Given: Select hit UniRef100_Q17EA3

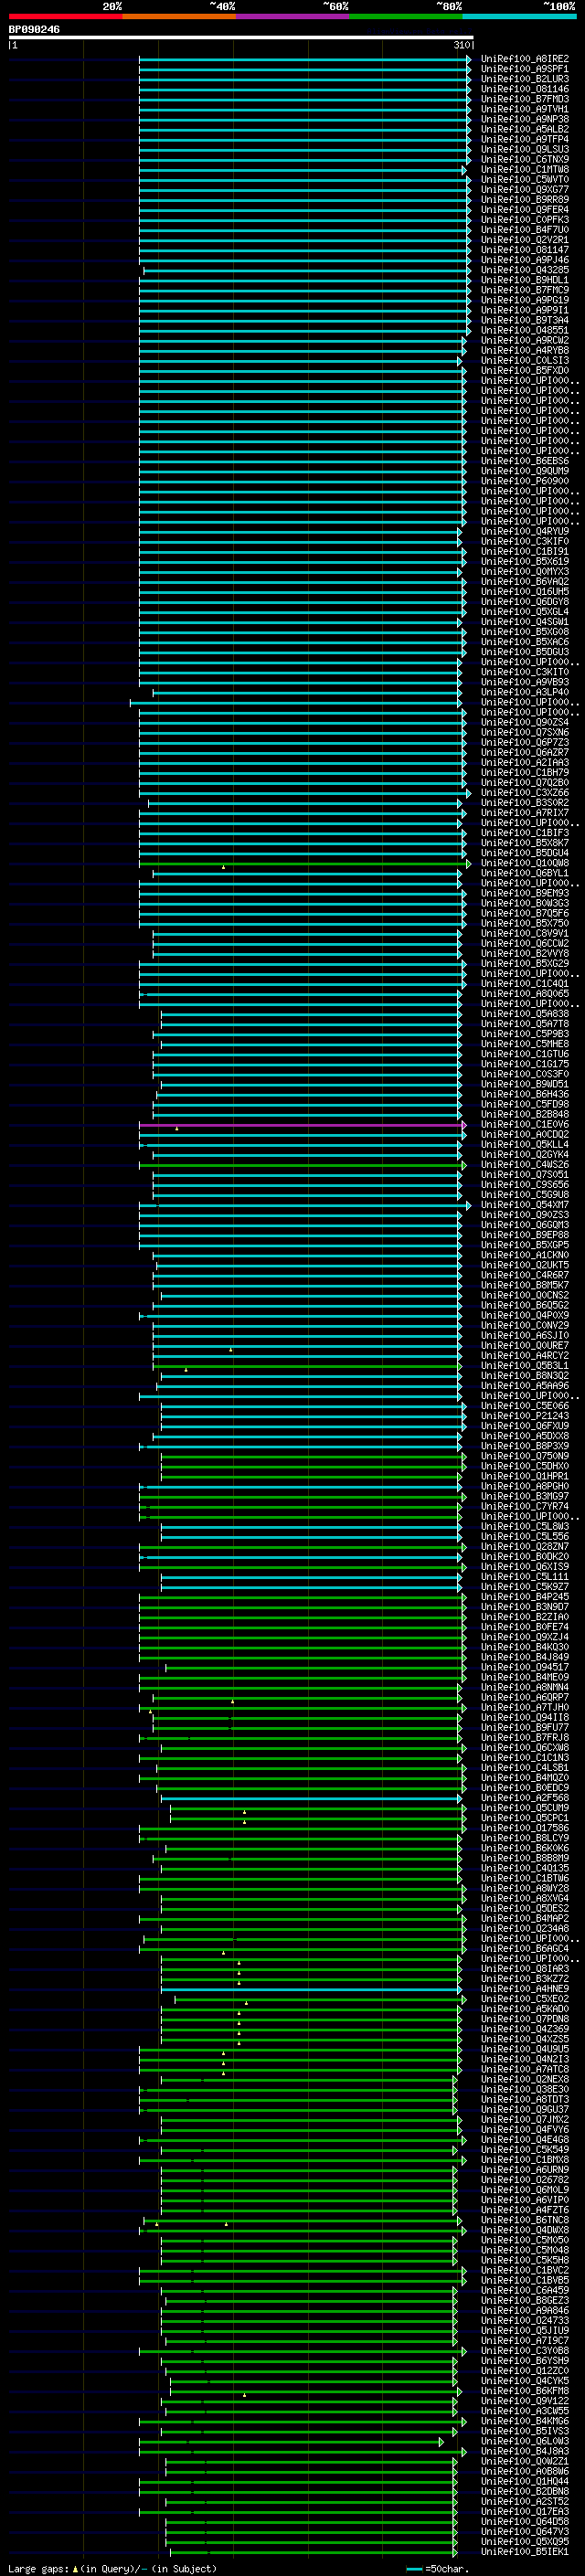Looking at the screenshot, I should (x=525, y=2513).
